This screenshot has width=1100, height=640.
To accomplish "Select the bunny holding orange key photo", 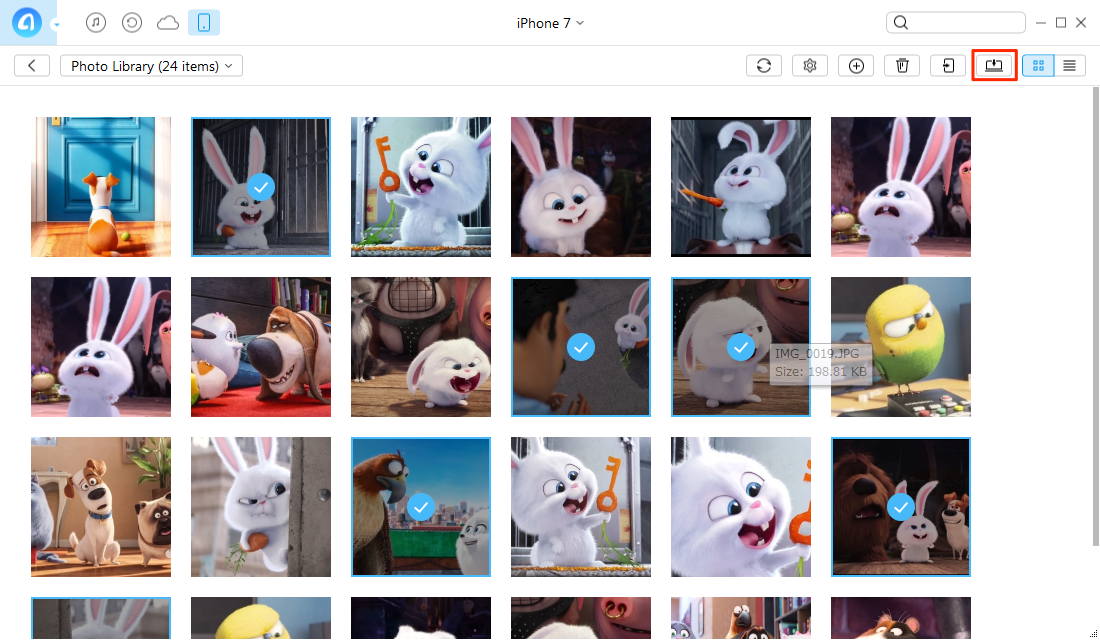I will pos(421,187).
